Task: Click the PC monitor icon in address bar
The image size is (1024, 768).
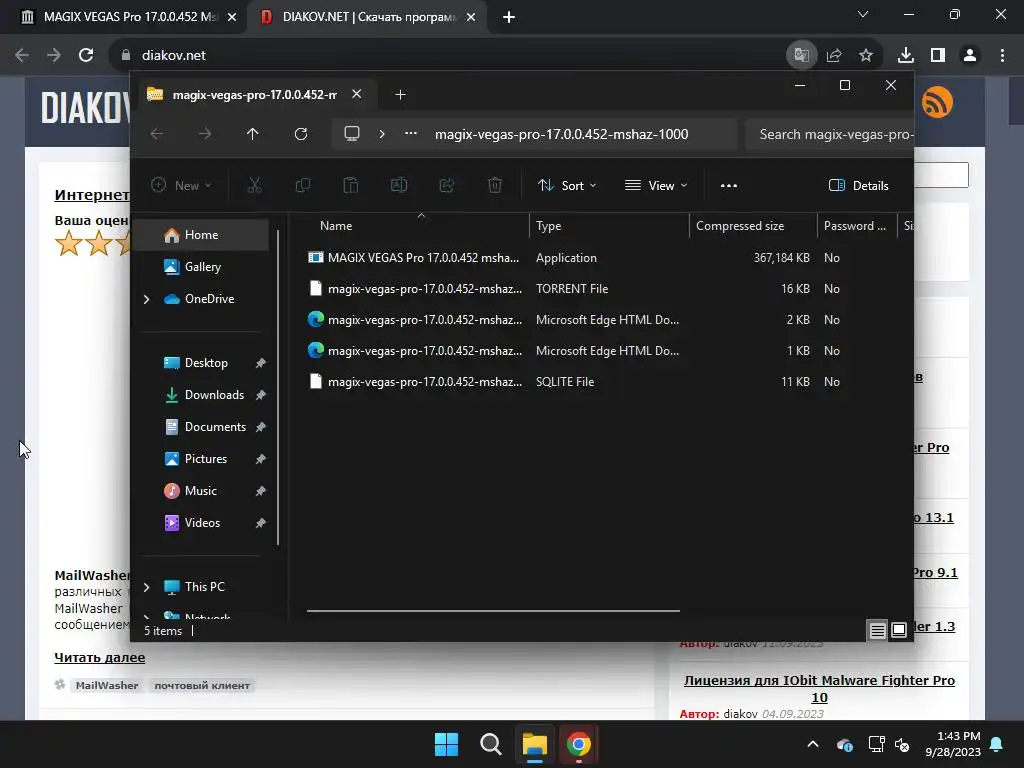Action: point(352,134)
